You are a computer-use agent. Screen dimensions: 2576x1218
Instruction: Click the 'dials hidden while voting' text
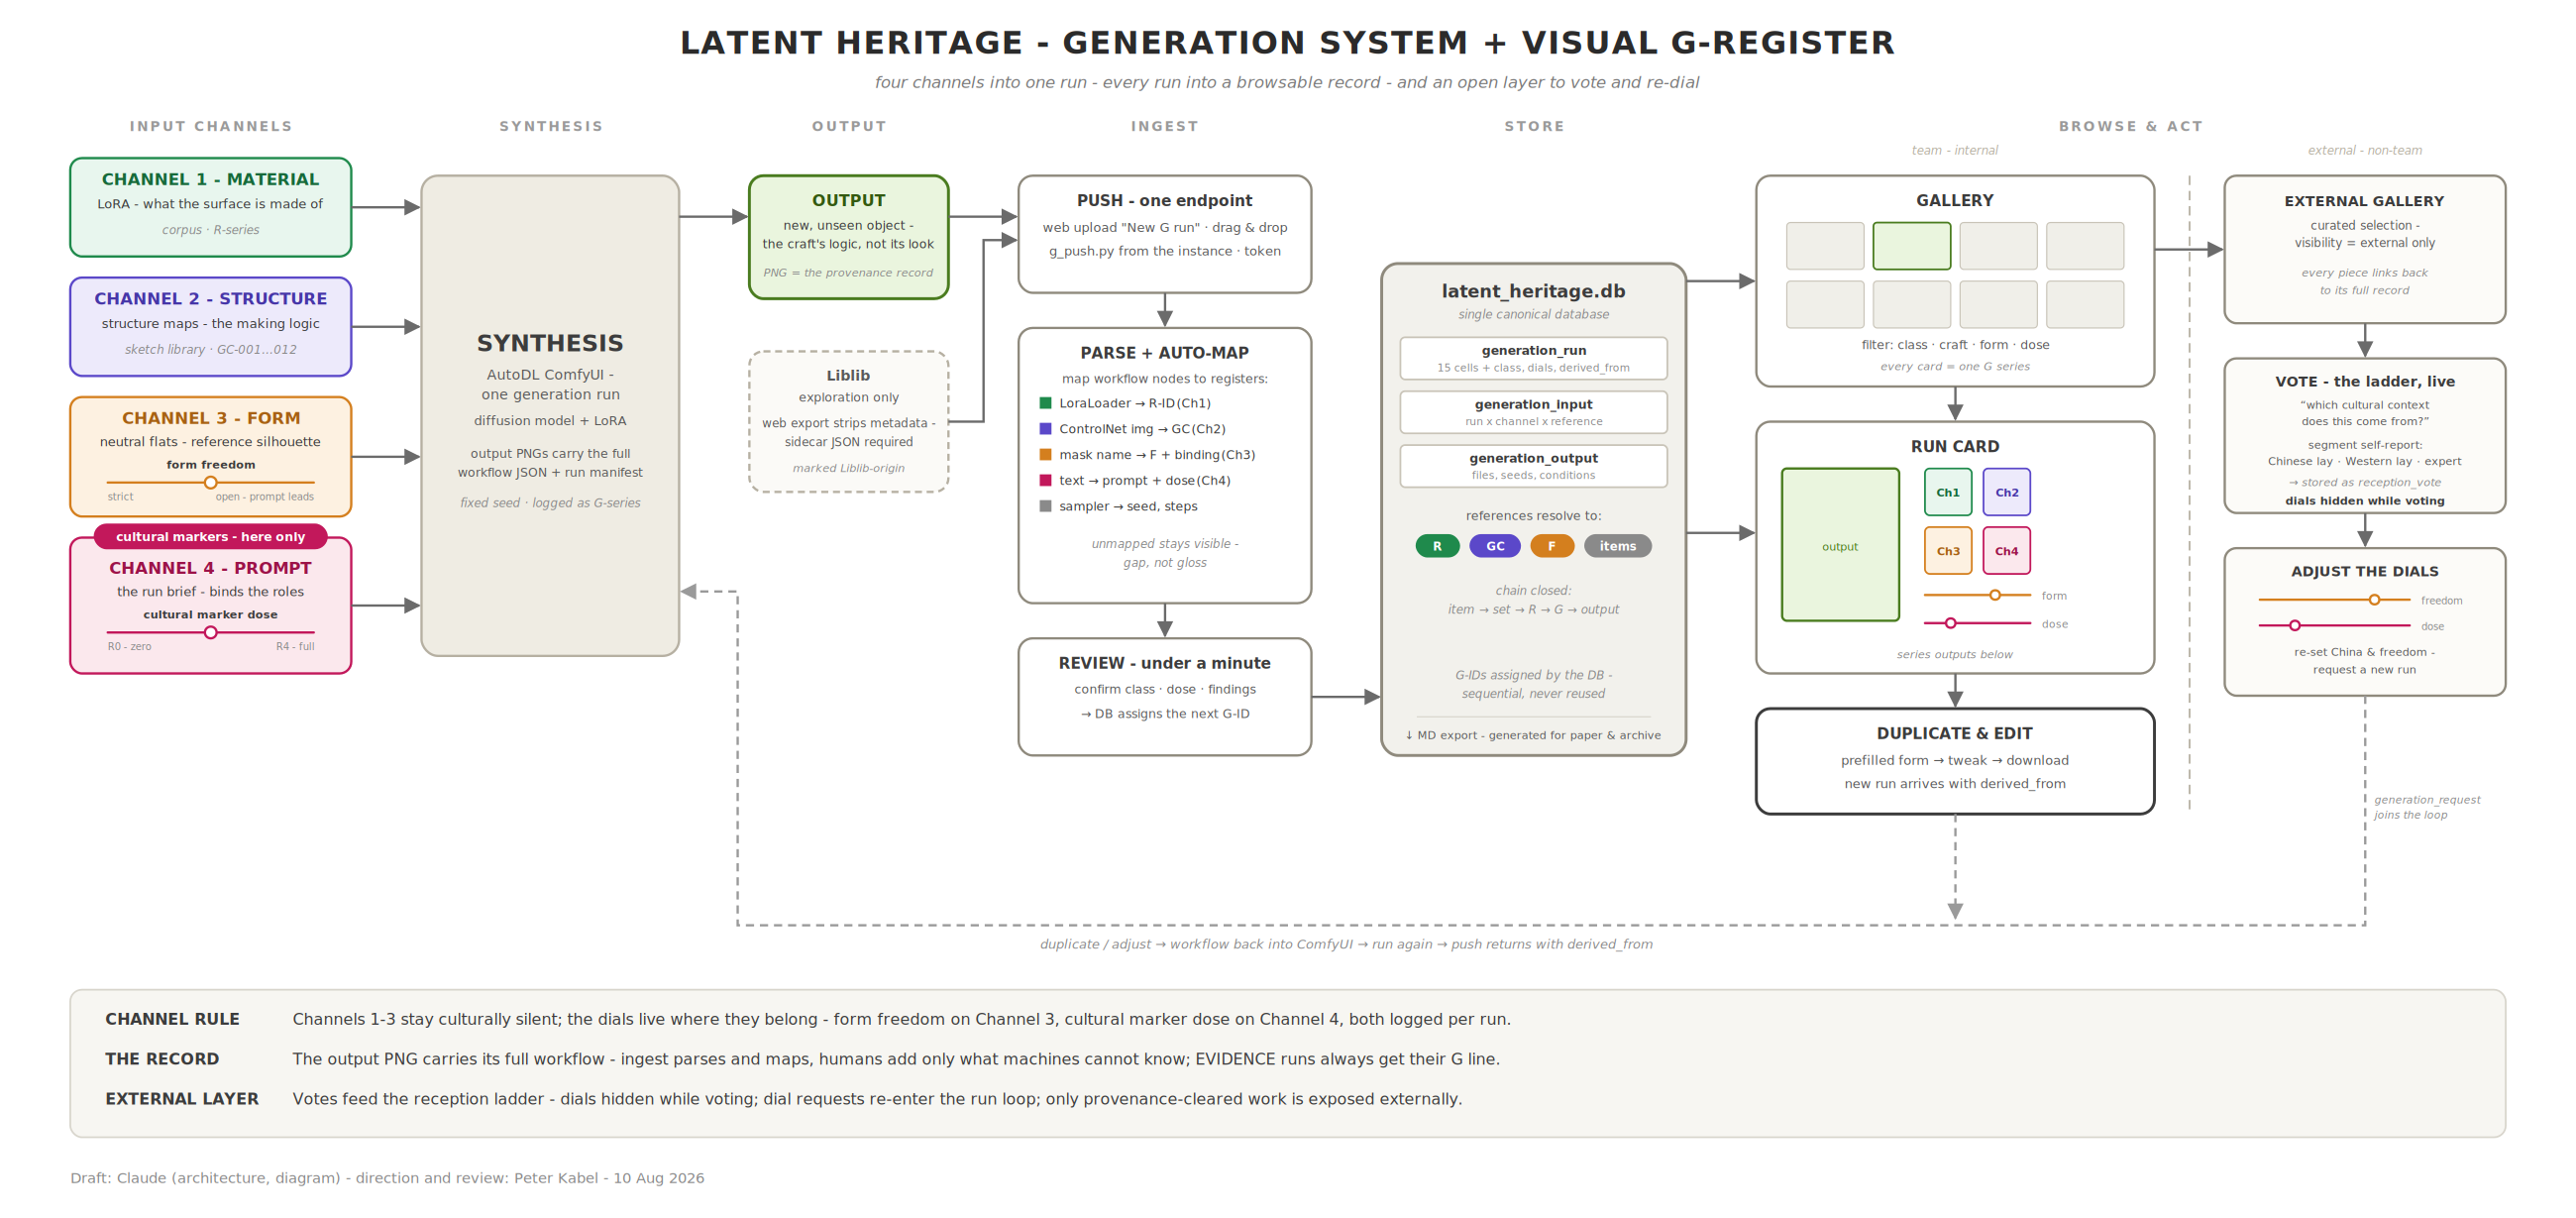coord(2364,501)
